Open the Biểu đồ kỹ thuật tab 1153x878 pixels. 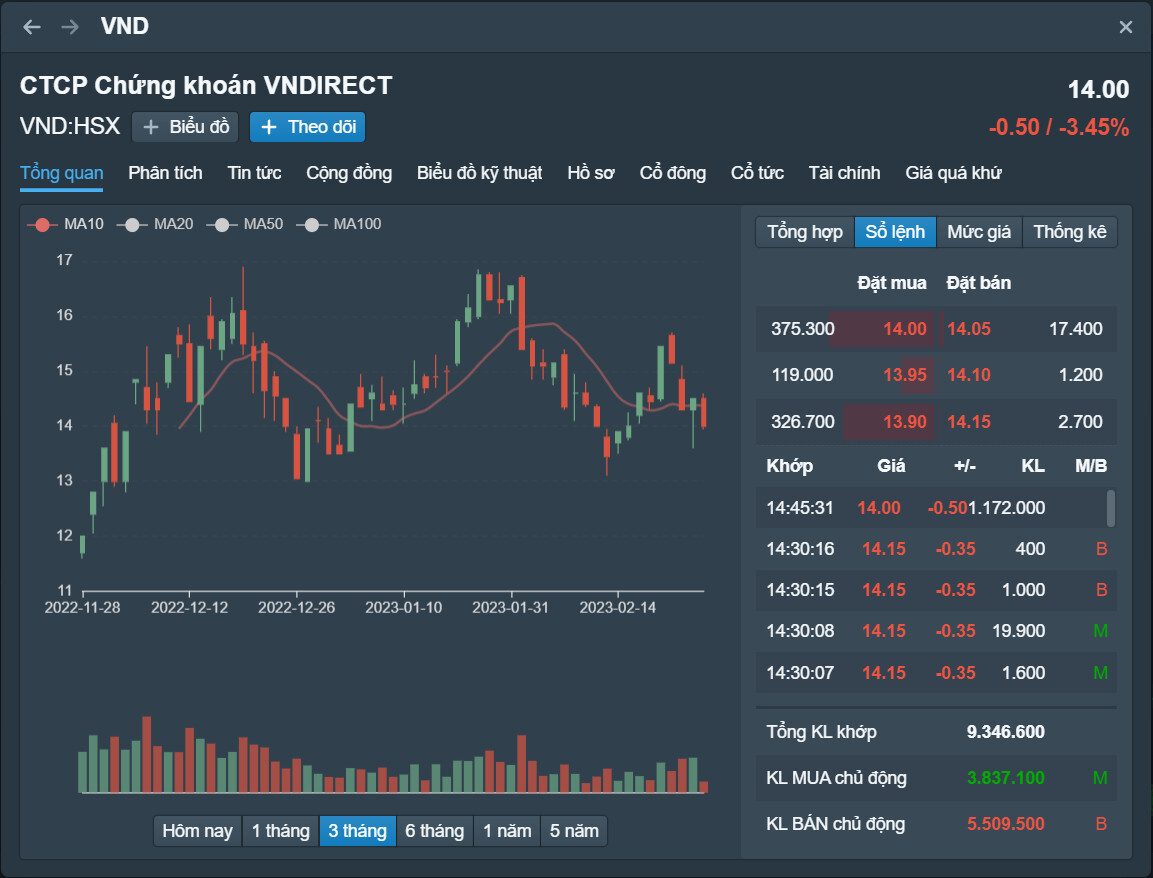[x=479, y=173]
